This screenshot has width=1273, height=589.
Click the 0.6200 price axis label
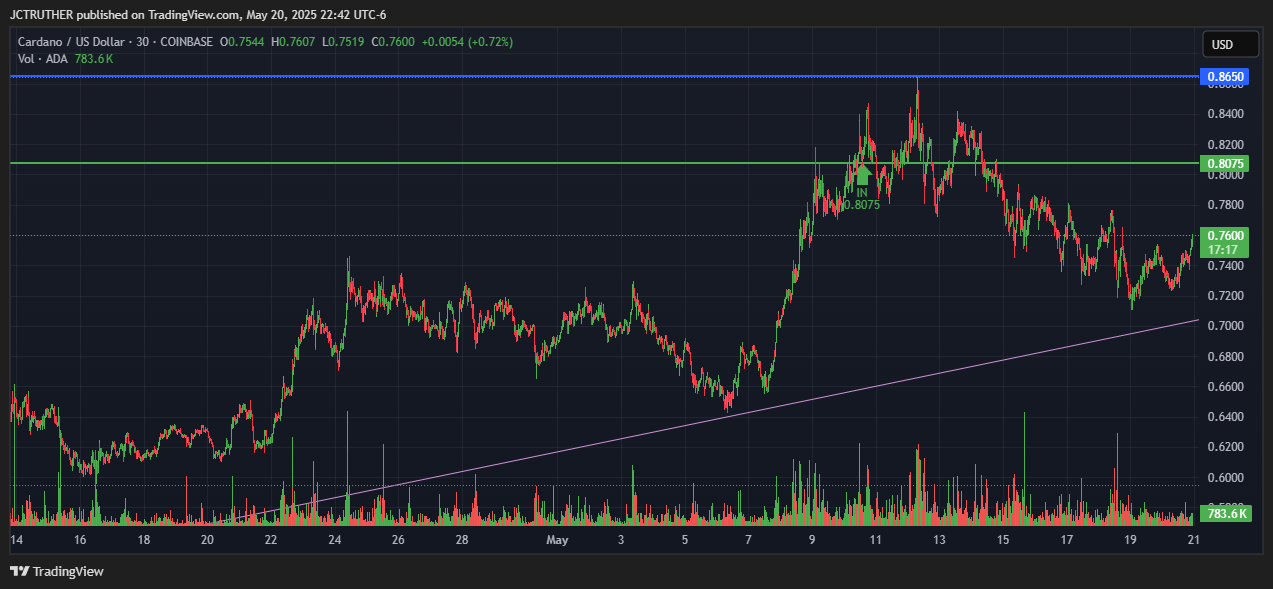coord(1225,447)
